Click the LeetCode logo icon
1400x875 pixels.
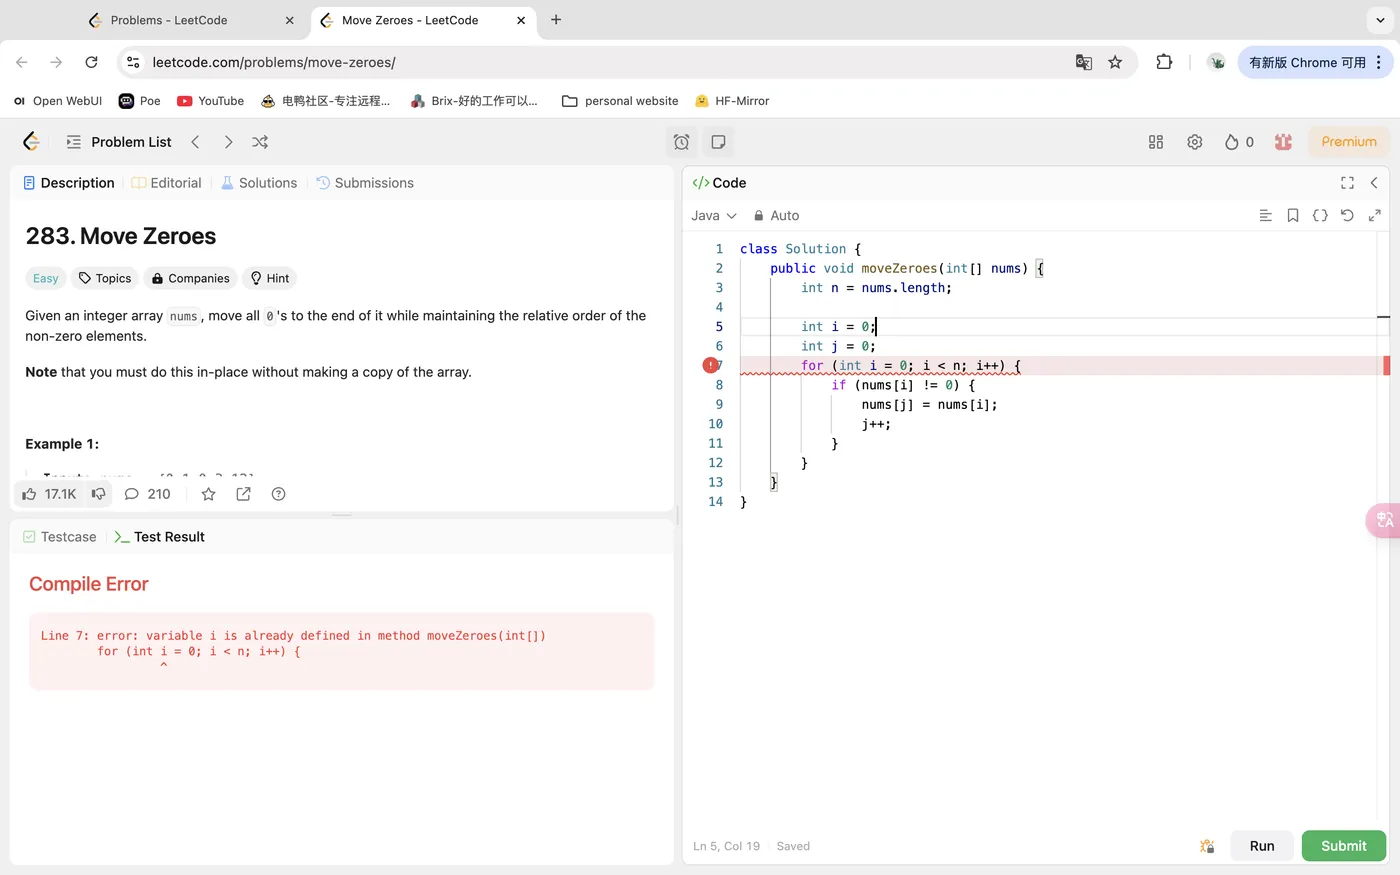pos(32,142)
